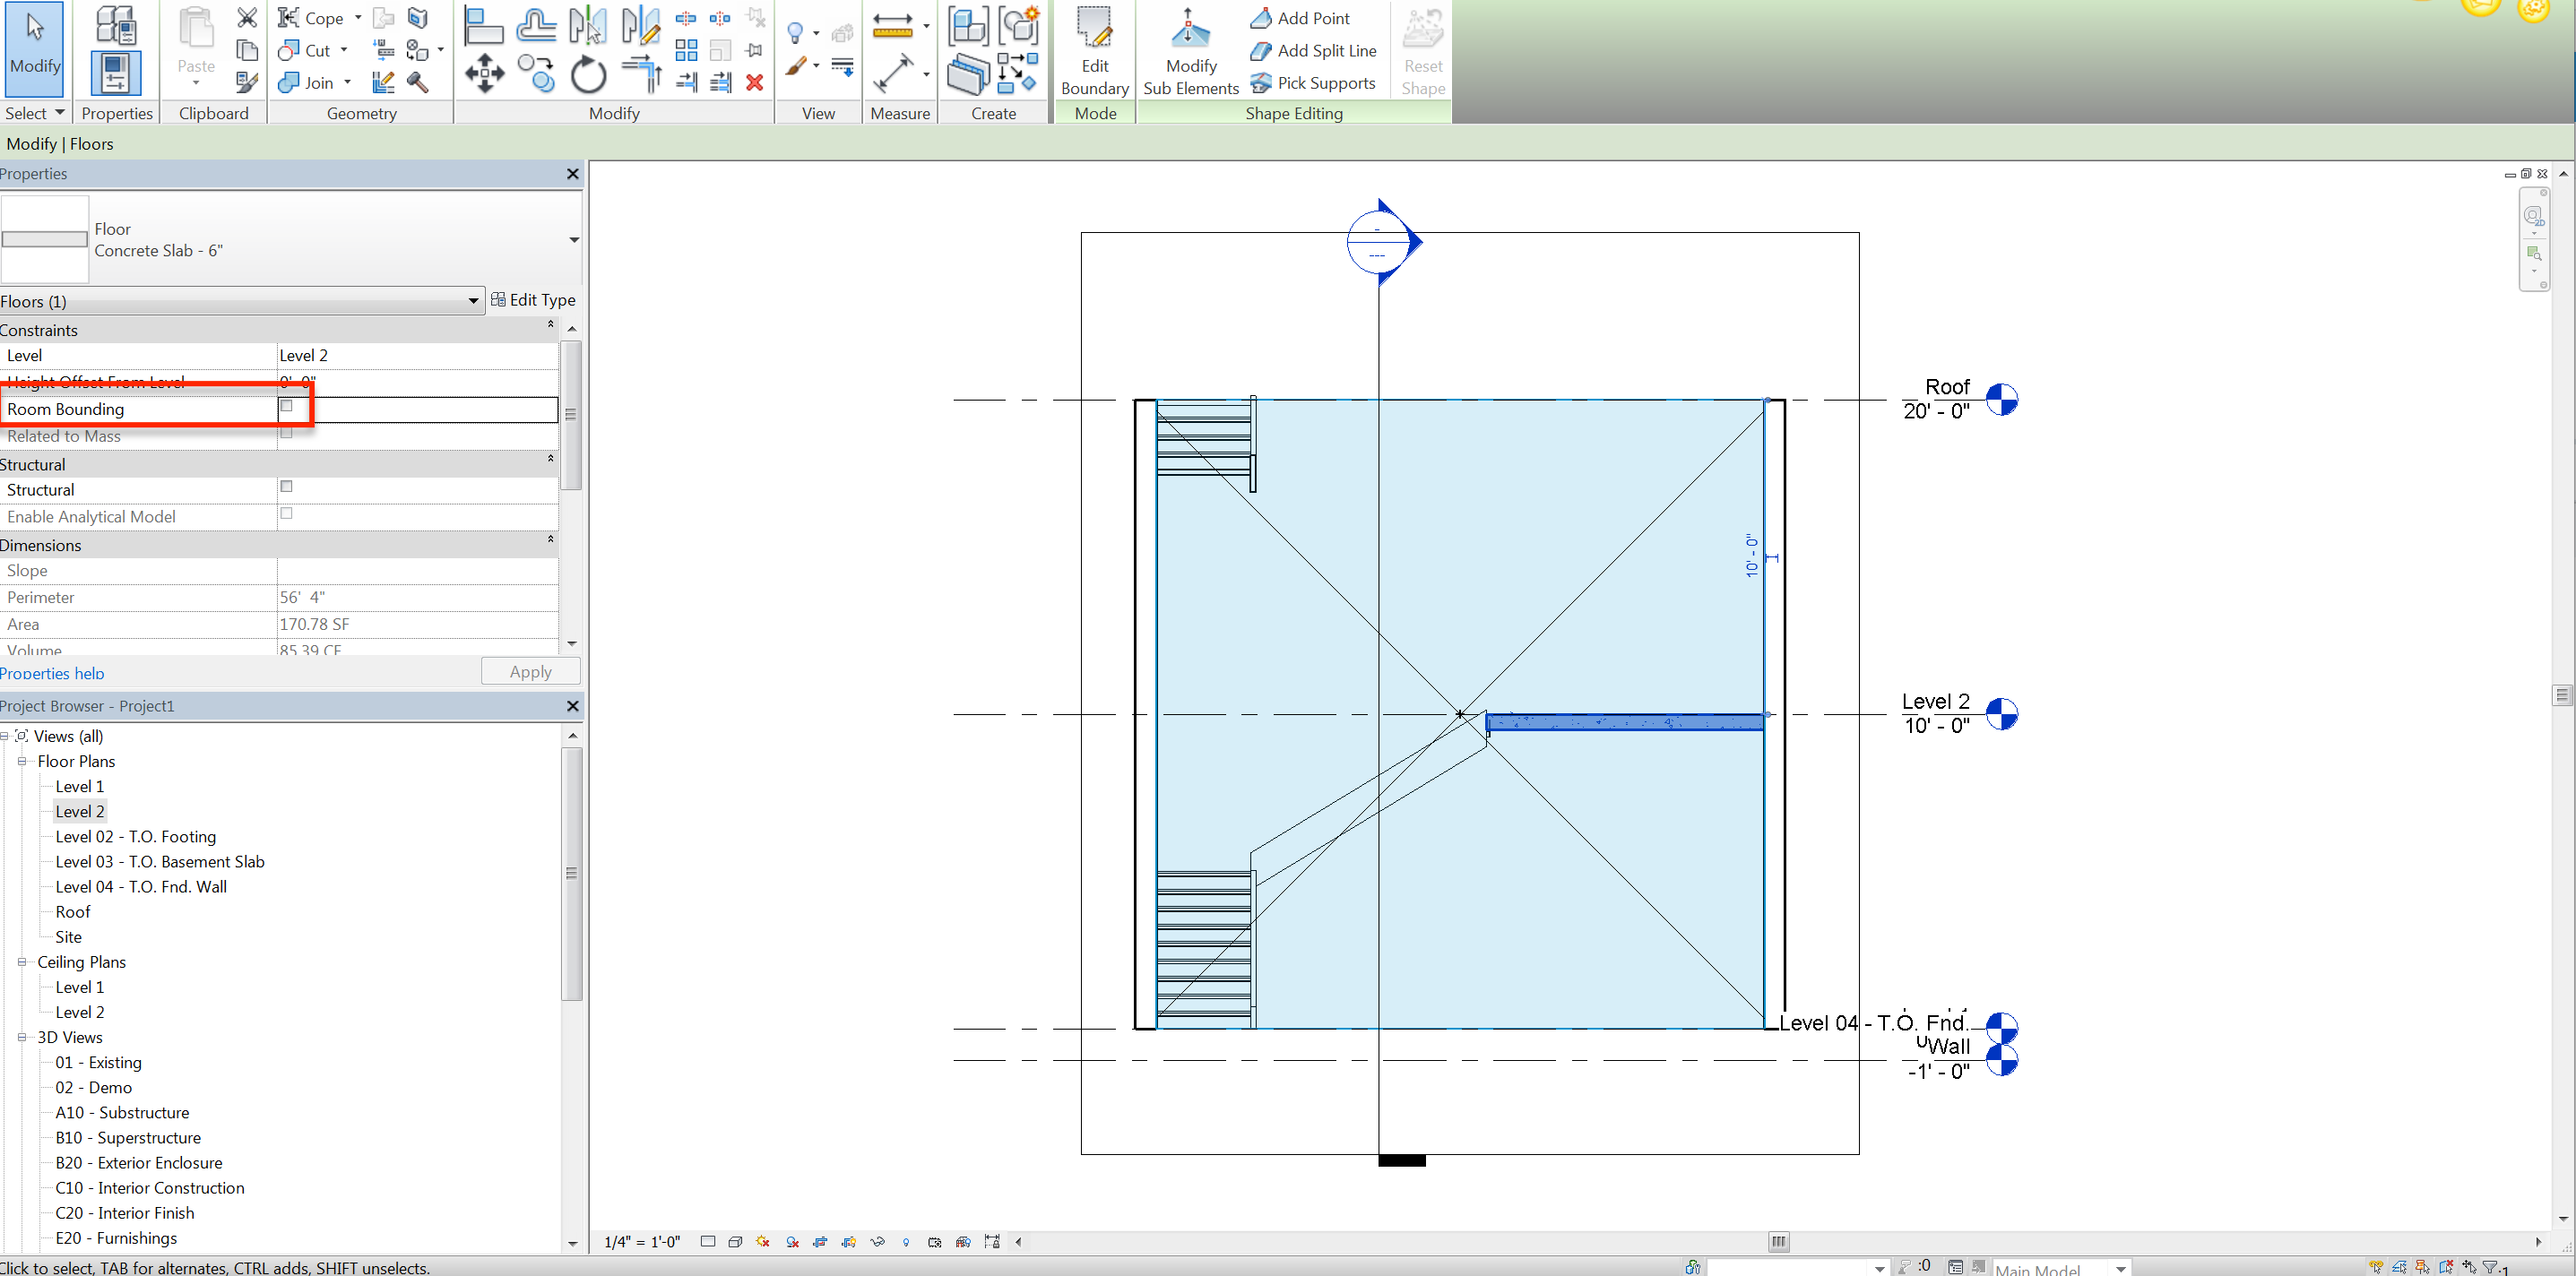Select the Align tool
The width and height of the screenshot is (2576, 1276).
coord(484,25)
